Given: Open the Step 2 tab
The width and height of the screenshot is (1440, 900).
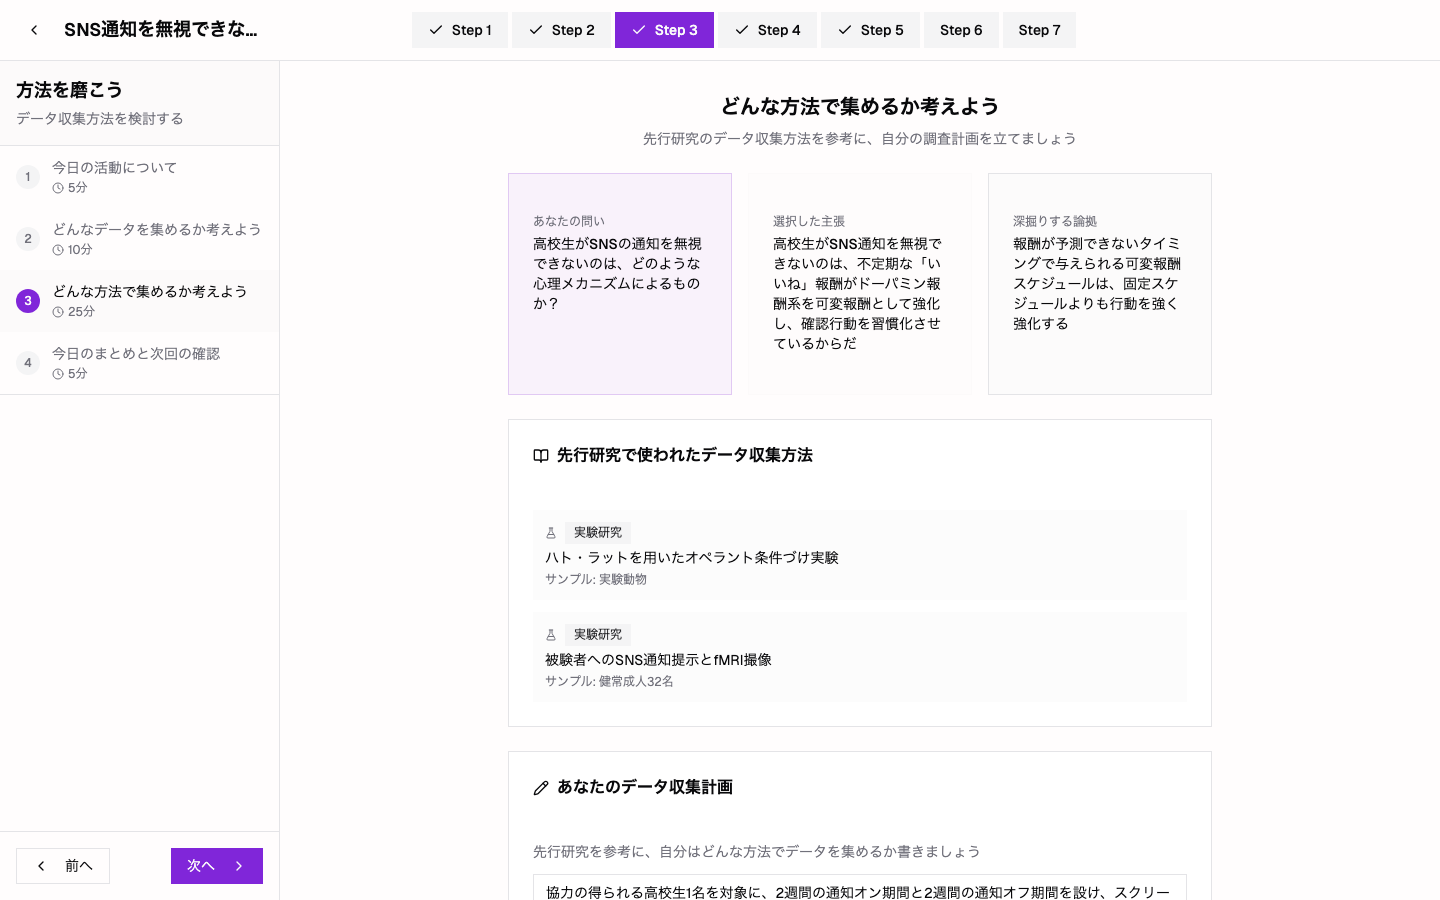Looking at the screenshot, I should [x=561, y=30].
